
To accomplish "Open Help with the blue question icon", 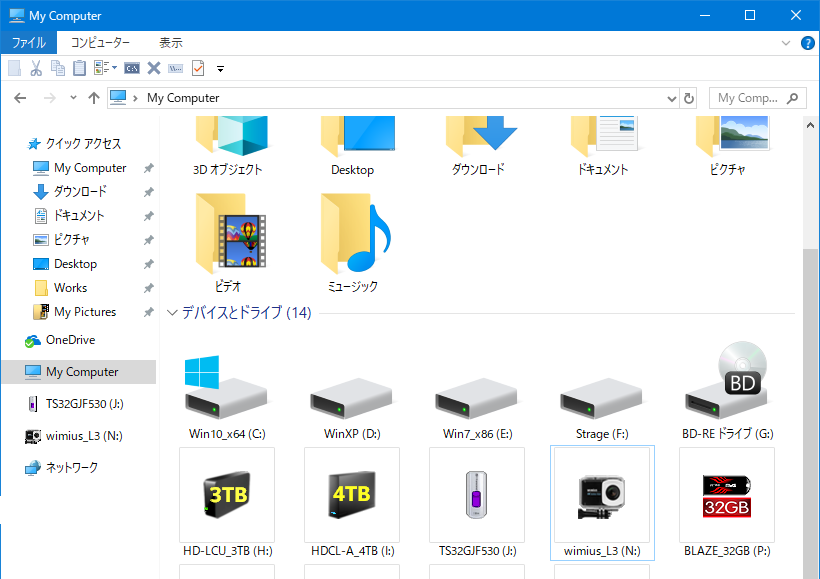I will [808, 43].
